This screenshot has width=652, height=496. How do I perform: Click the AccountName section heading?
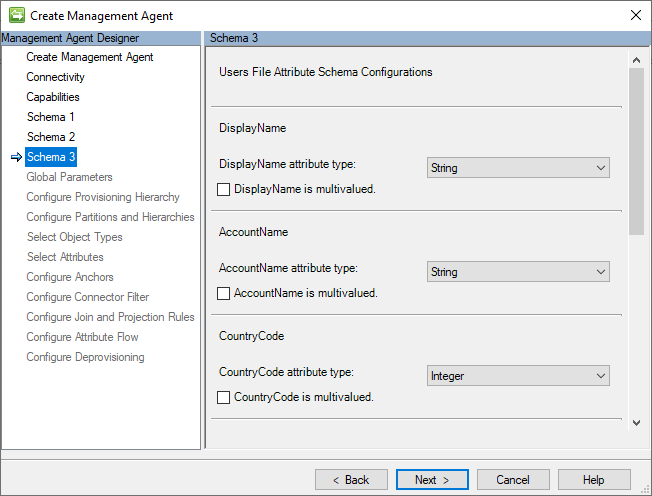pos(253,232)
